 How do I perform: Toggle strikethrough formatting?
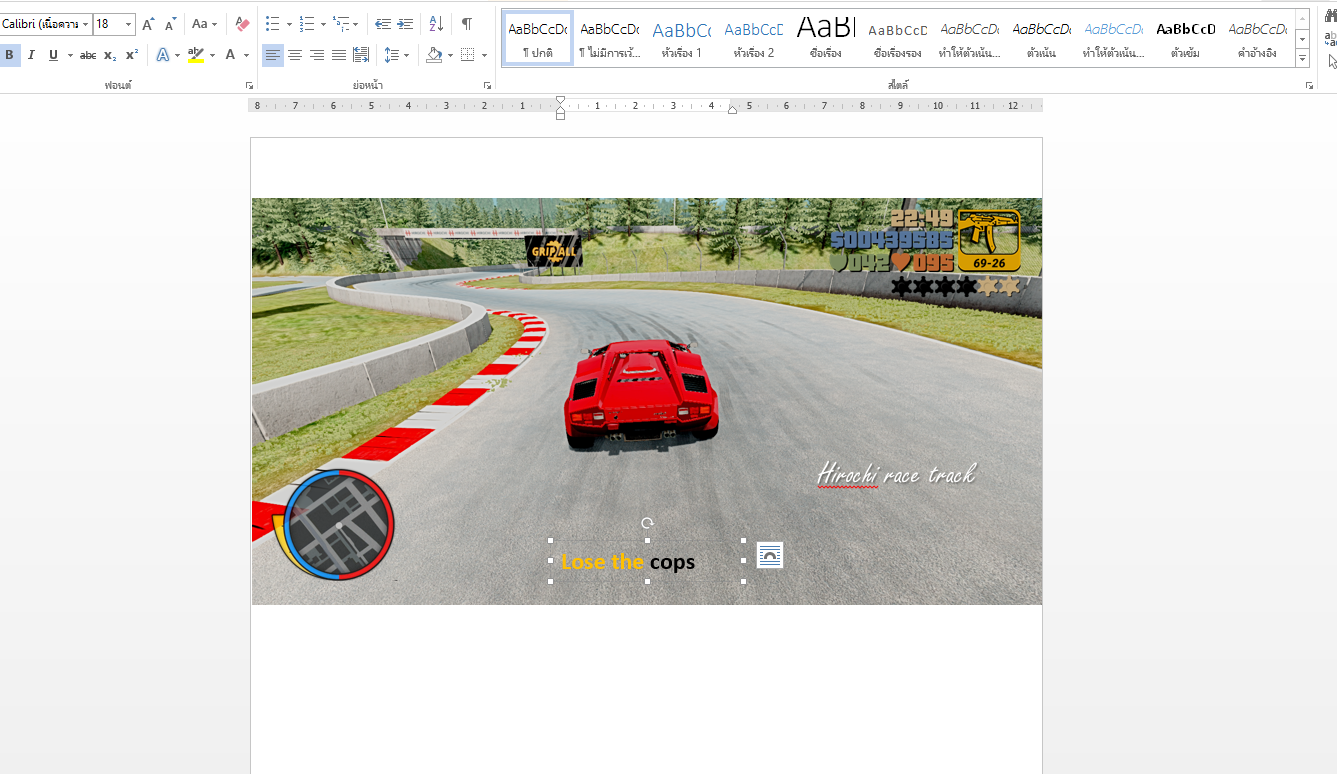click(88, 55)
